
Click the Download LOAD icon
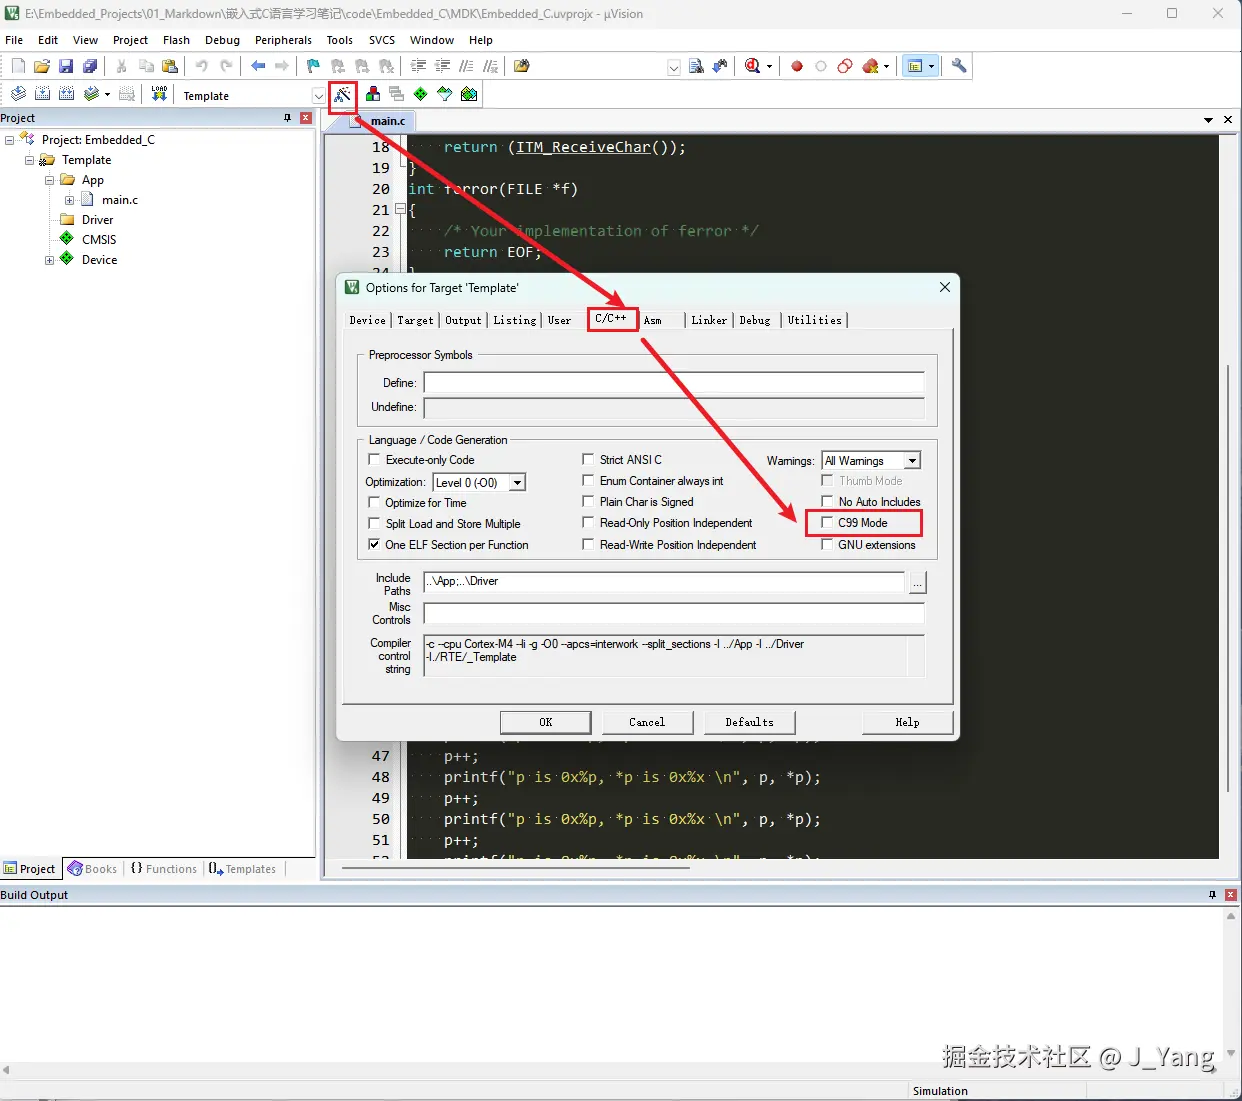[x=159, y=94]
